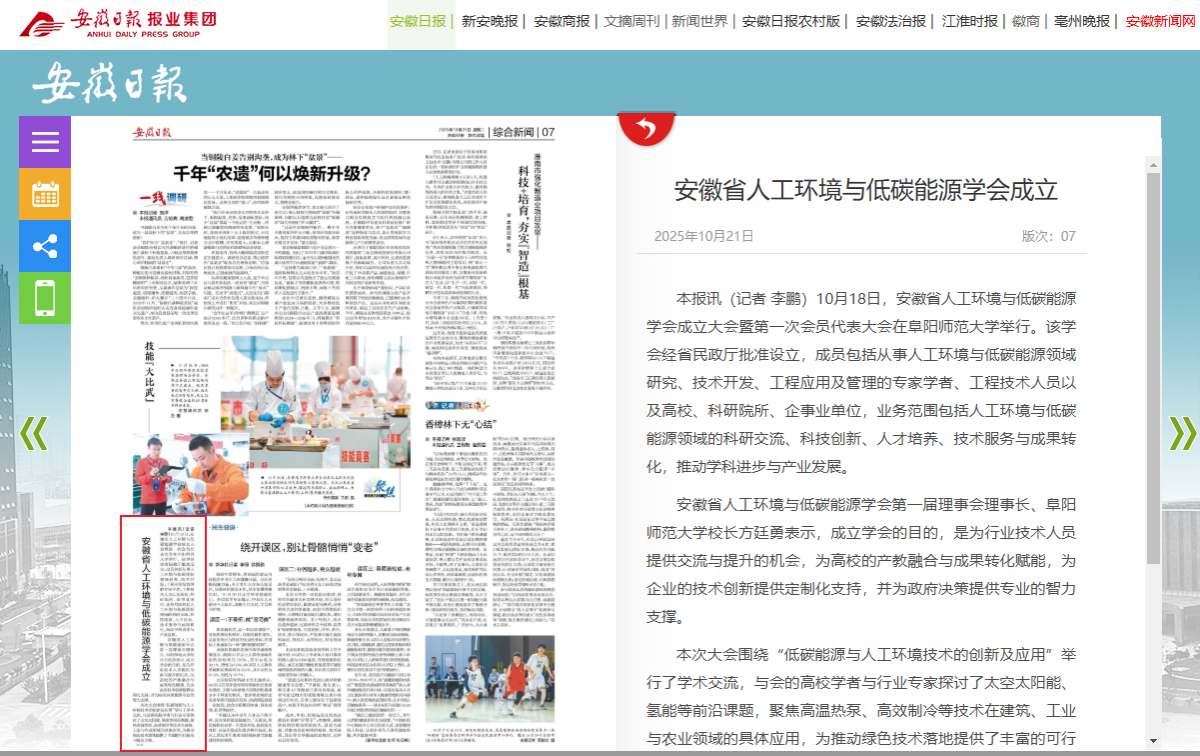Viewport: 1200px width, 756px height.
Task: Select the 安徽日报 tab
Action: (x=417, y=21)
